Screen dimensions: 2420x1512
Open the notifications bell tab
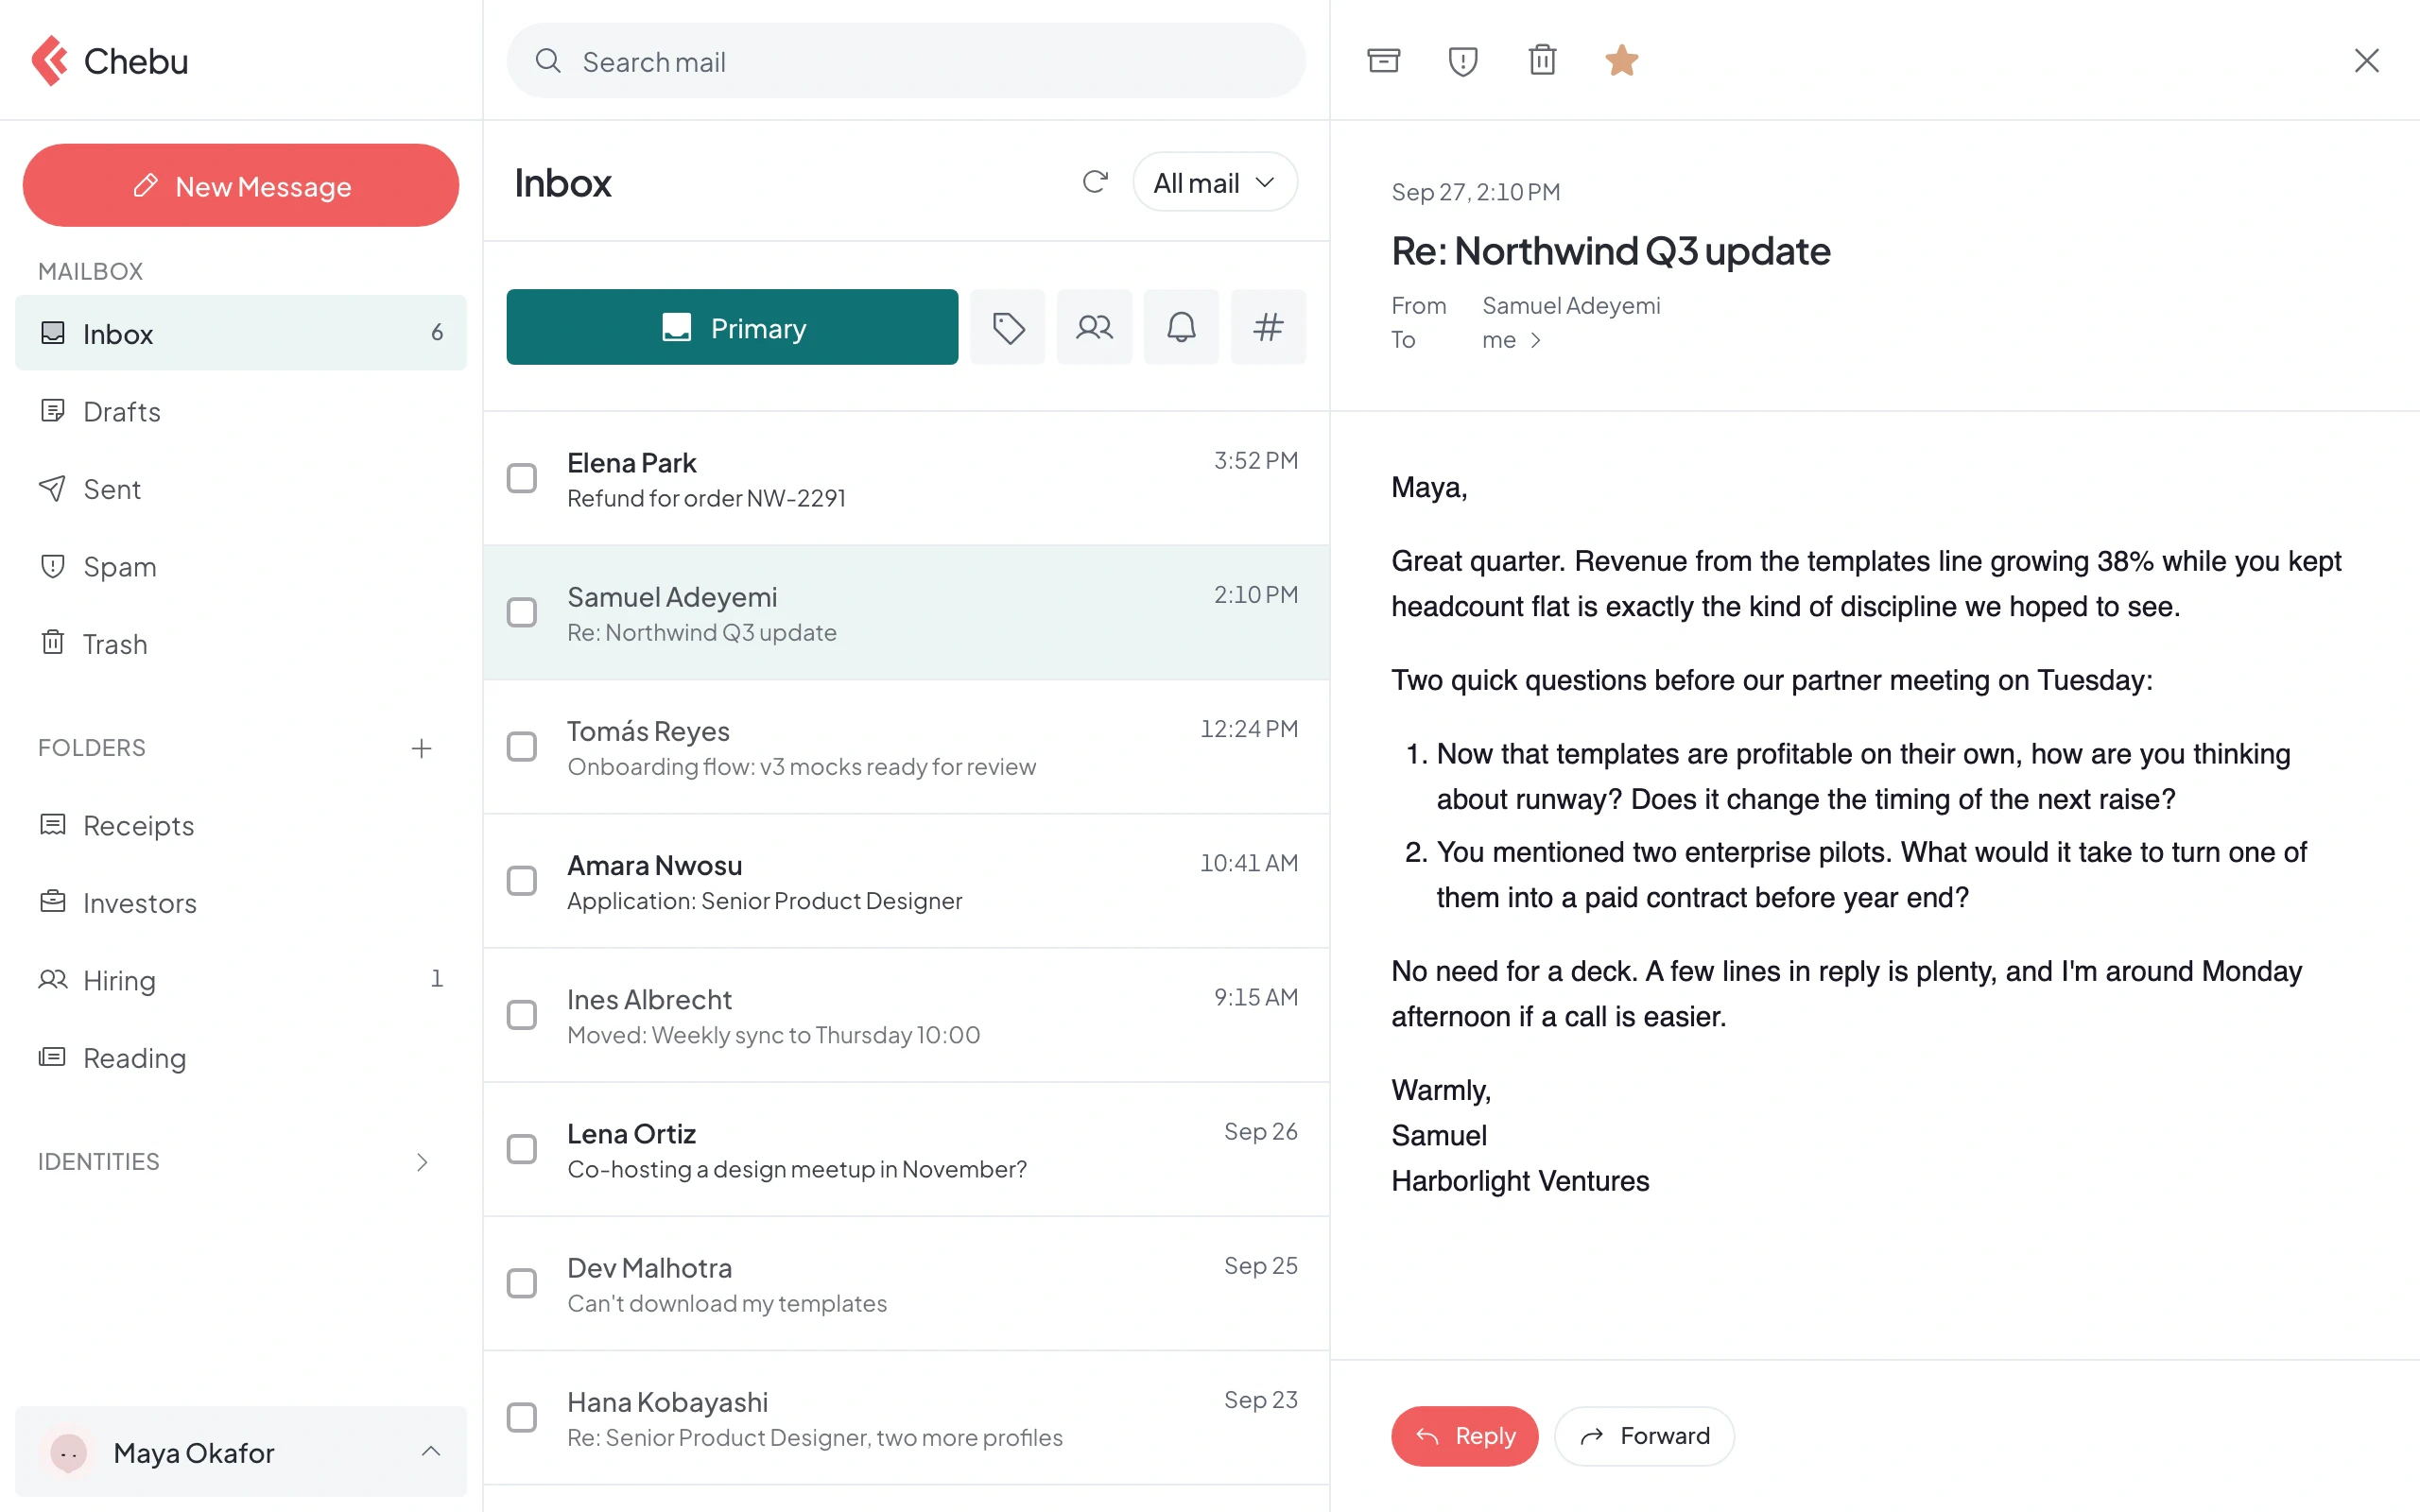[x=1181, y=327]
